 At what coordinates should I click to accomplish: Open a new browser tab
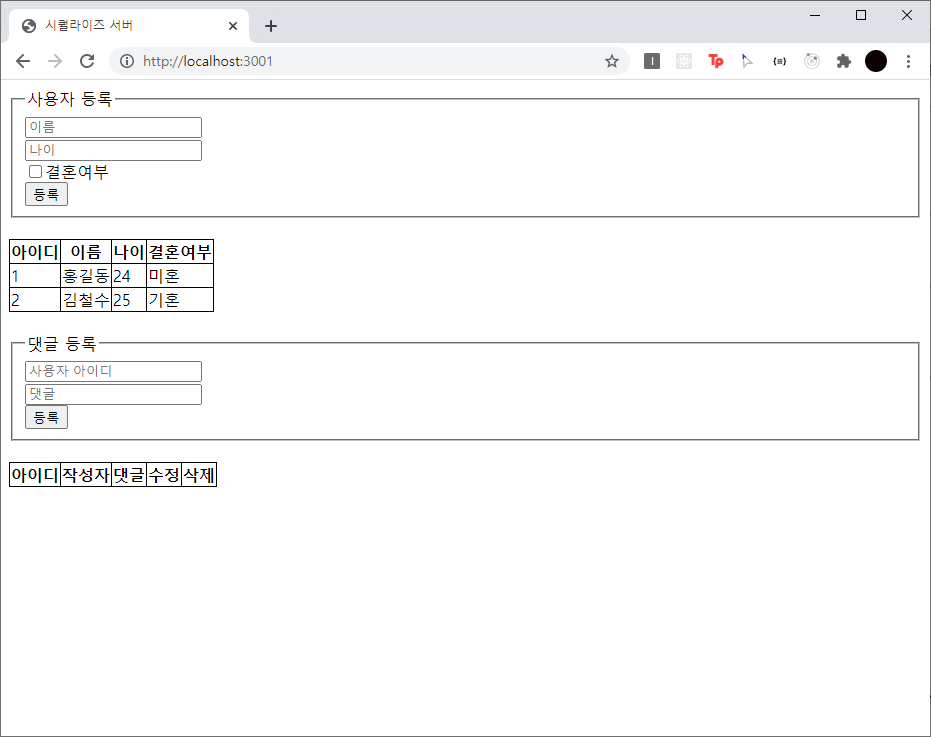pos(271,26)
